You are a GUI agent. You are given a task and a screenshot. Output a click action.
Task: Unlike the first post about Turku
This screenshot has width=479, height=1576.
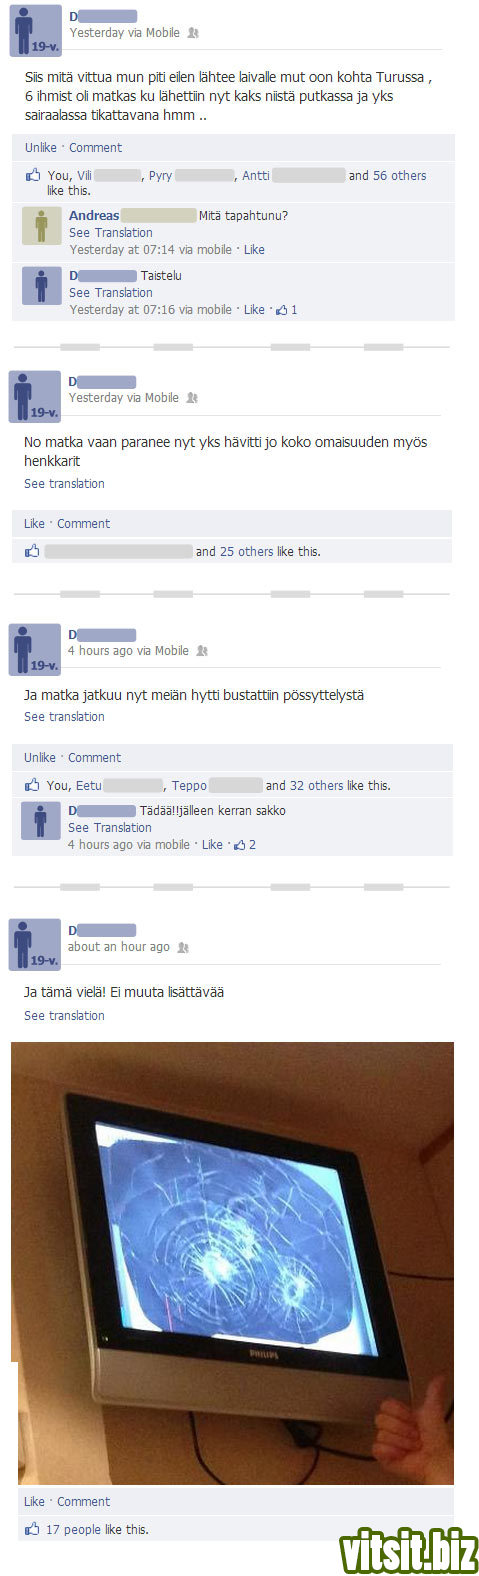click(41, 147)
